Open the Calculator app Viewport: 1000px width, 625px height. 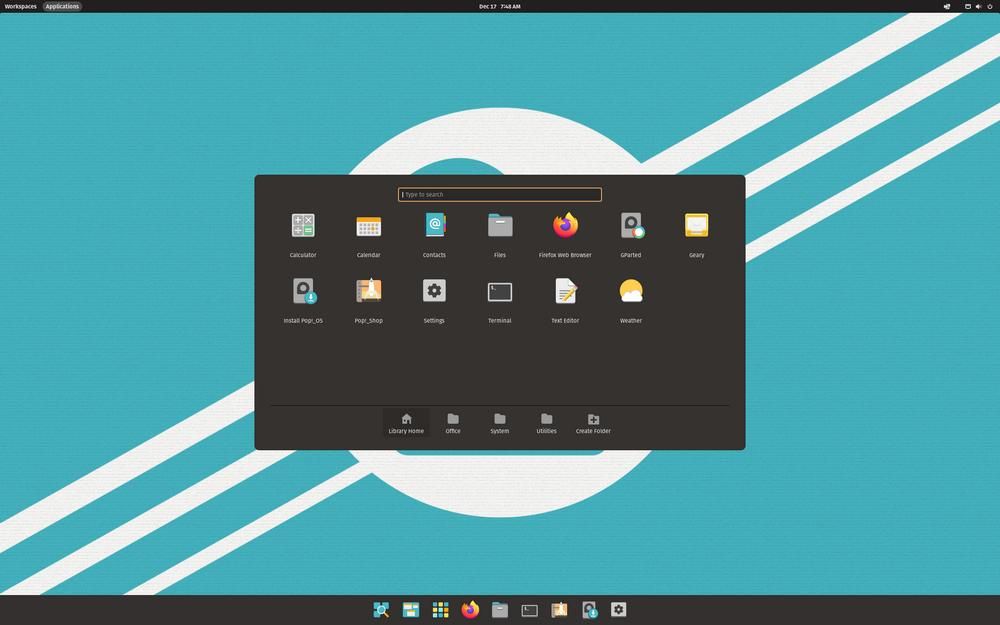pyautogui.click(x=303, y=230)
